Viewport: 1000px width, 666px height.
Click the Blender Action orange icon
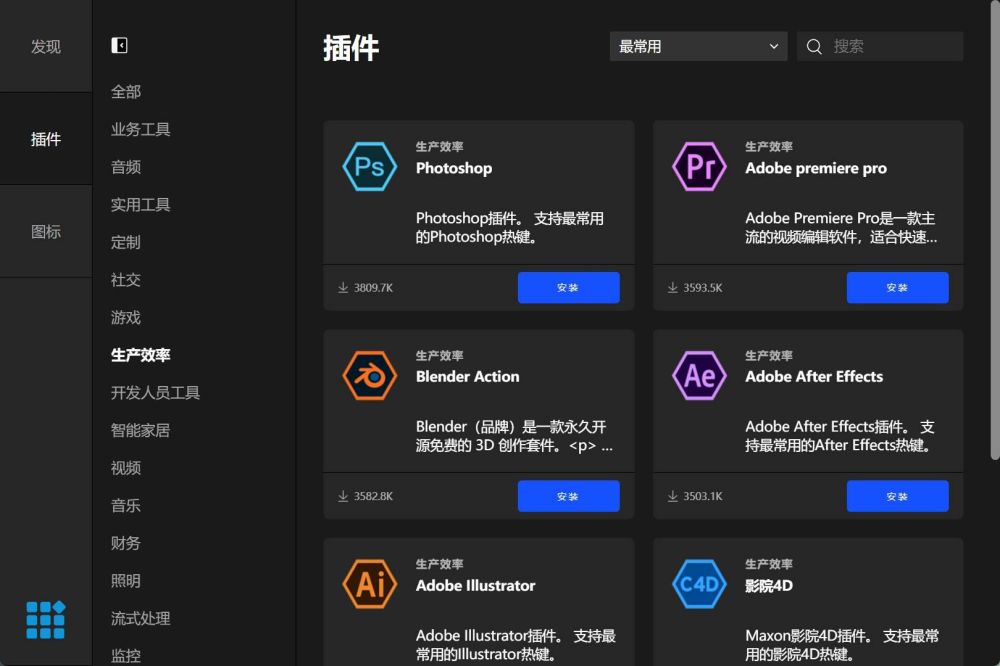click(x=369, y=376)
